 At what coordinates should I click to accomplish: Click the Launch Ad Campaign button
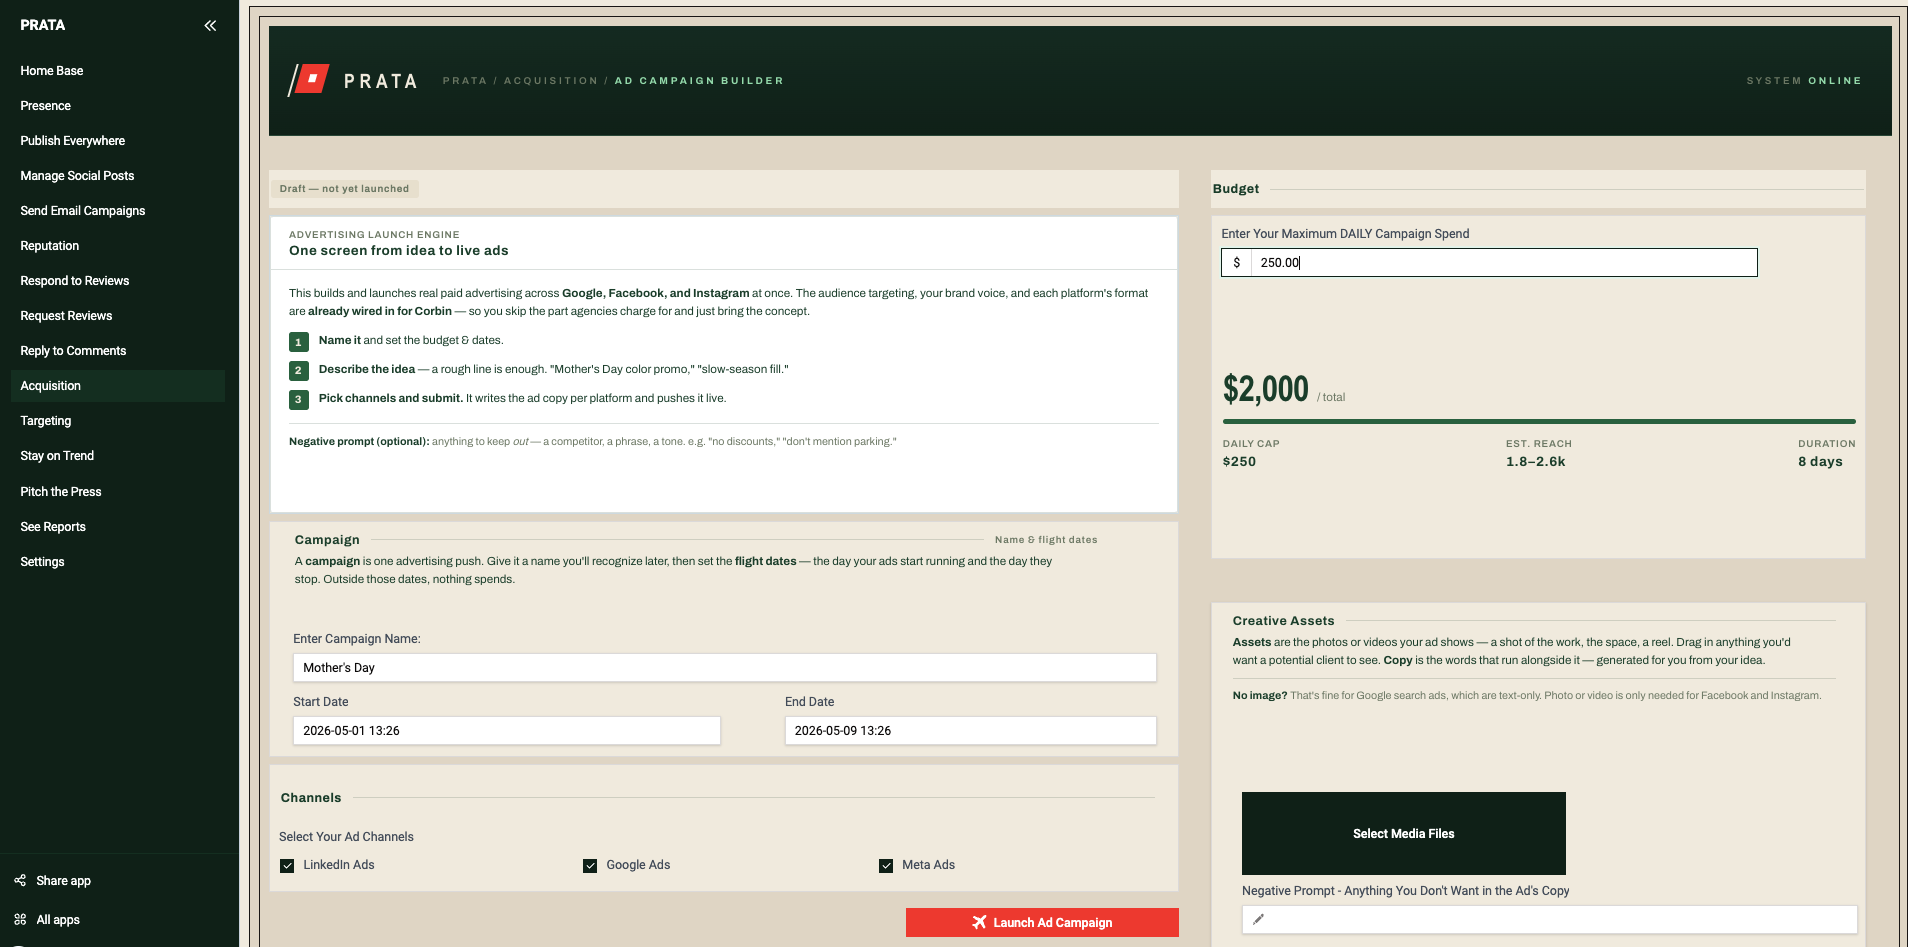[1042, 922]
